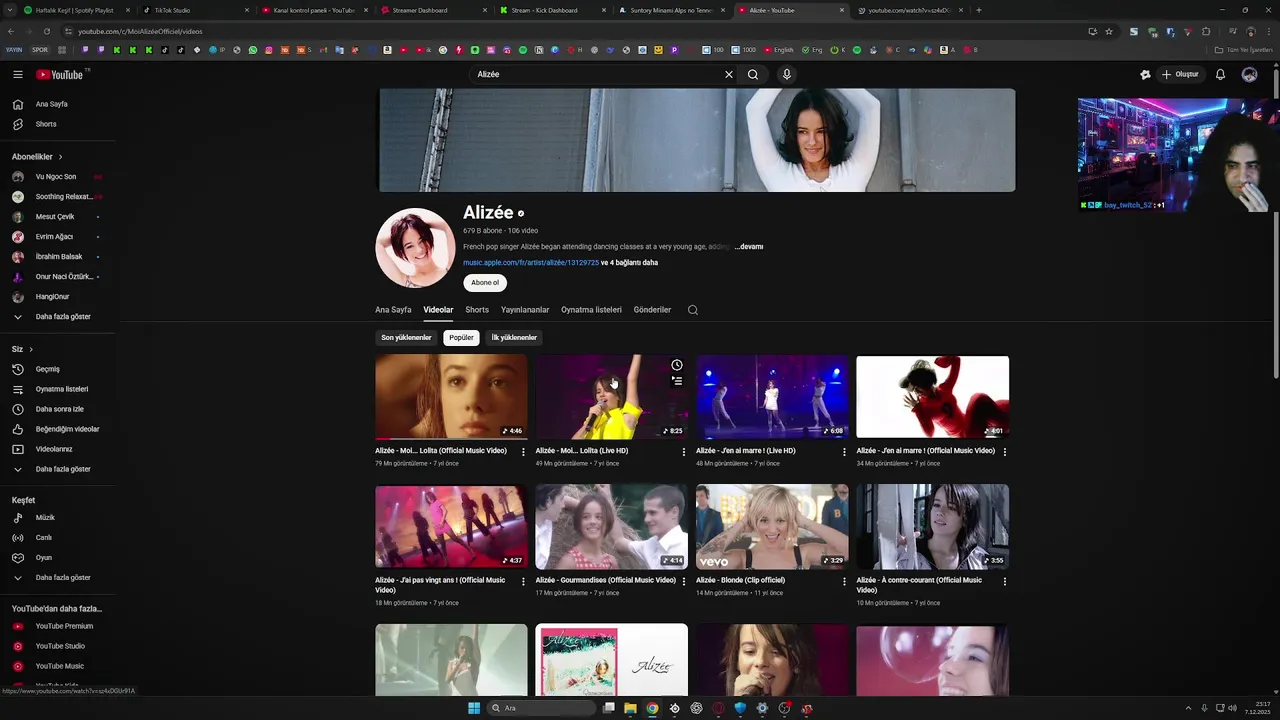Select the Popüler filter chip
The height and width of the screenshot is (720, 1280).
click(x=461, y=338)
